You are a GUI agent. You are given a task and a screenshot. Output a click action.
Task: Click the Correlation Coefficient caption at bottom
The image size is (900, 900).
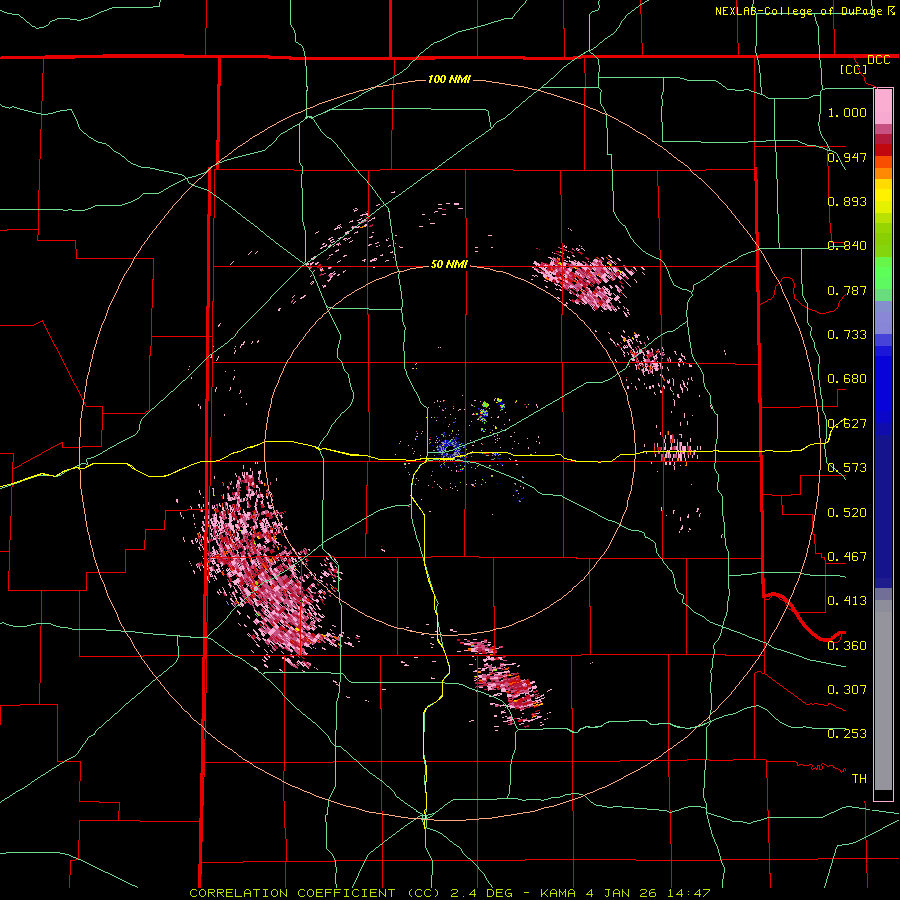[449, 893]
